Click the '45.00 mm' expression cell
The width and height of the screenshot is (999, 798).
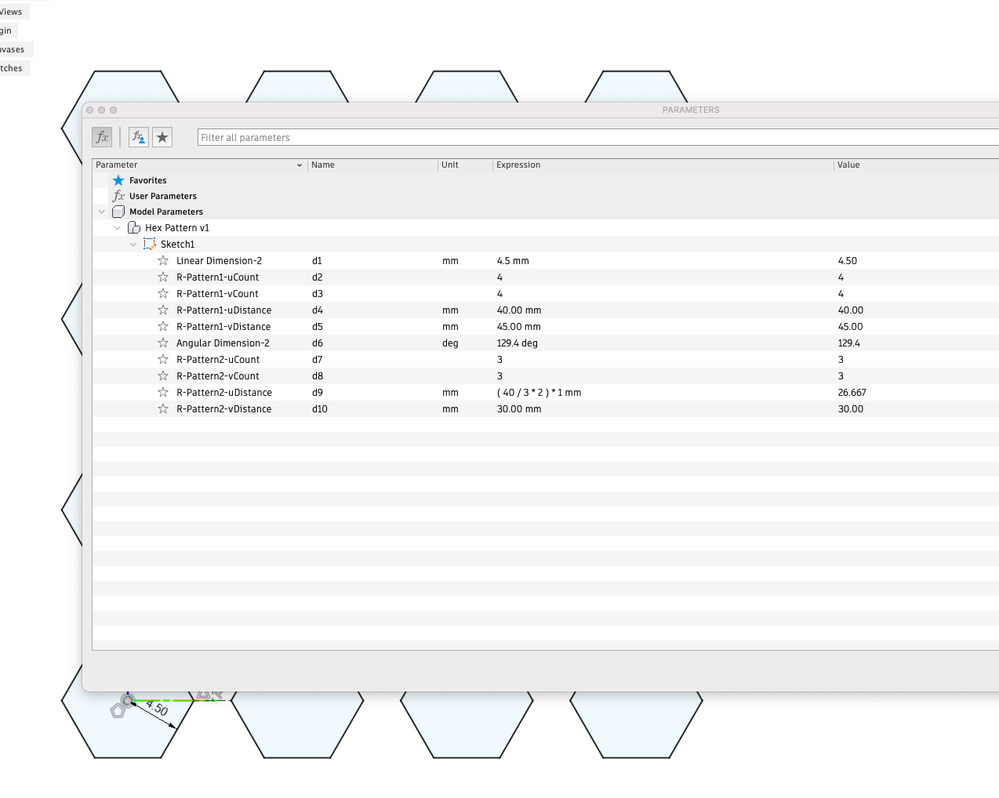click(x=519, y=327)
